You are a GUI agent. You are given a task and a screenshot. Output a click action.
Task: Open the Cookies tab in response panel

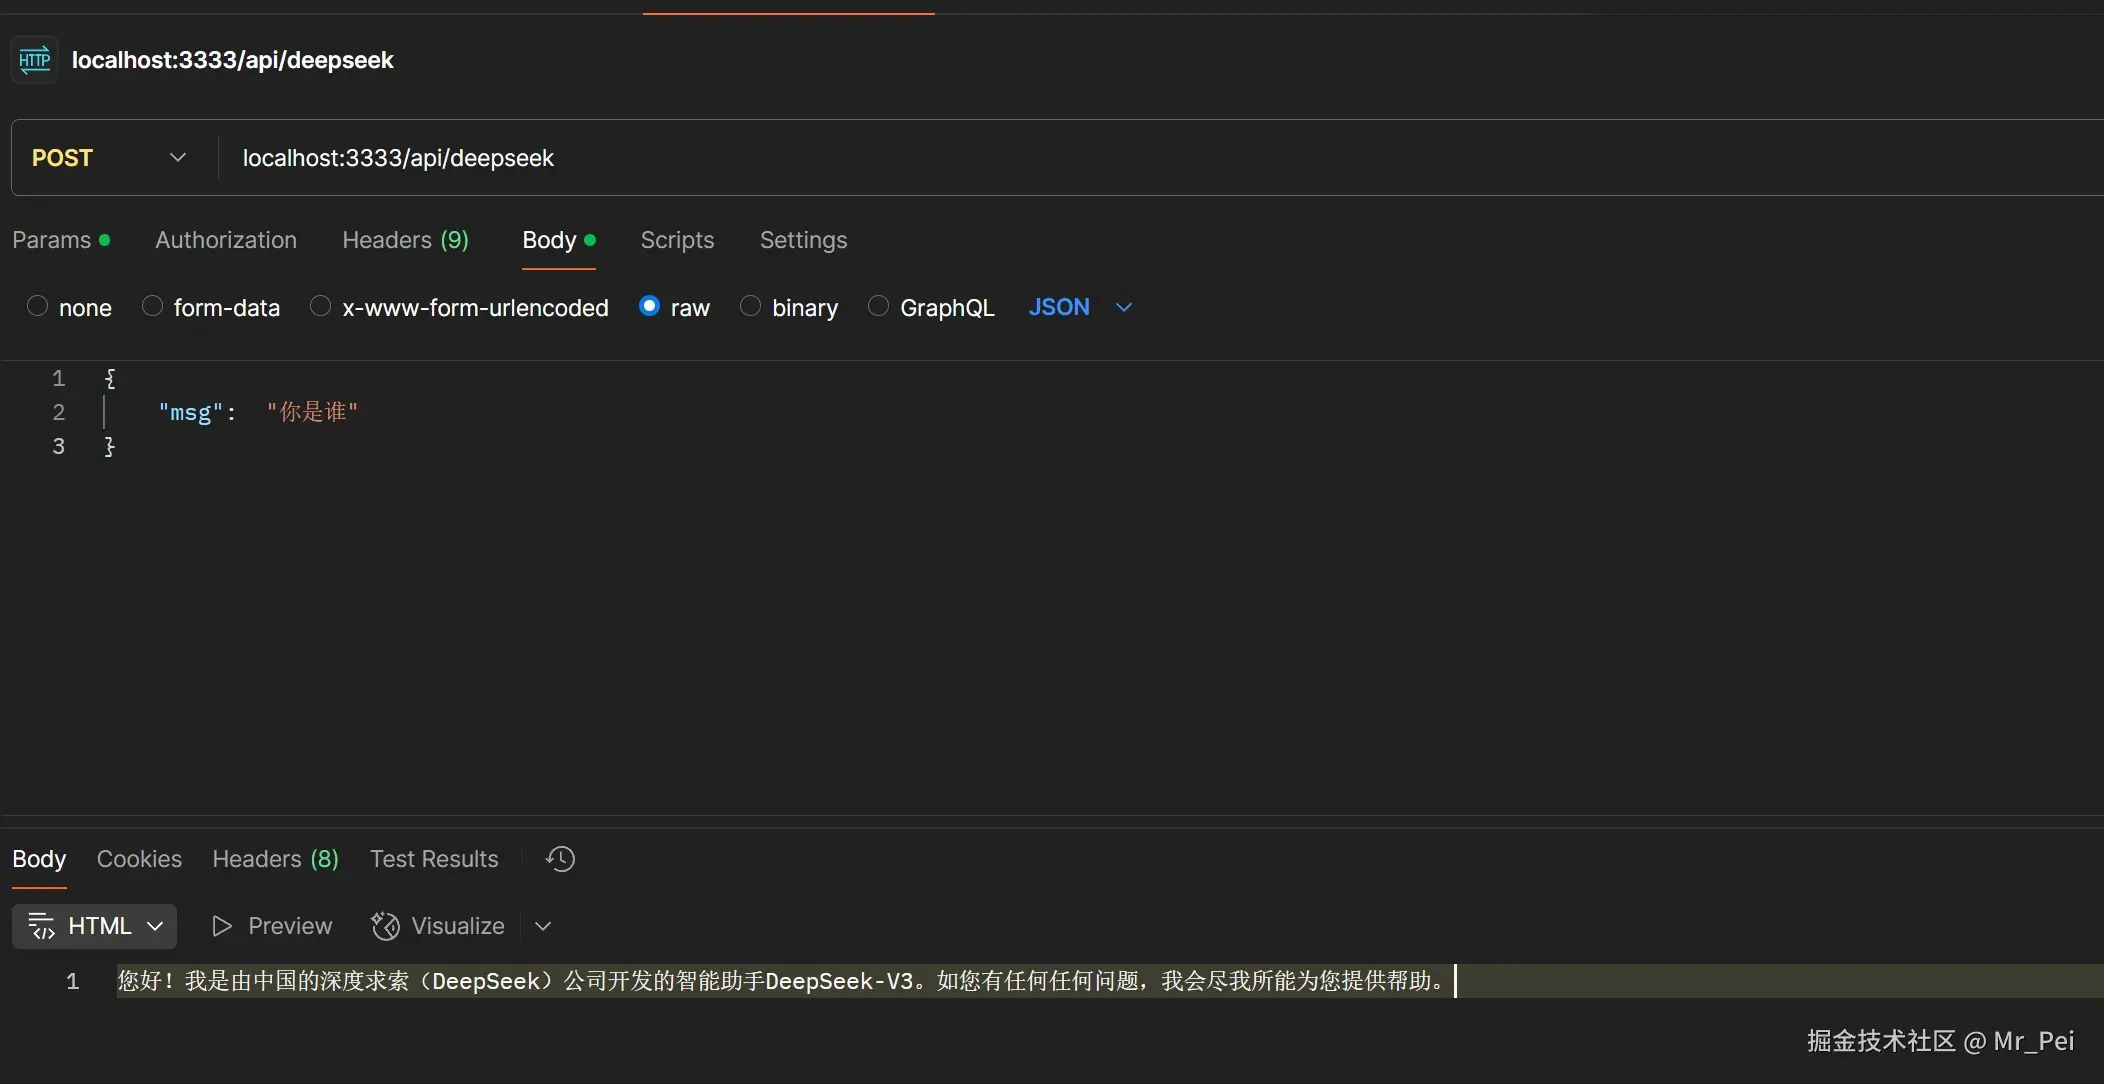138,858
